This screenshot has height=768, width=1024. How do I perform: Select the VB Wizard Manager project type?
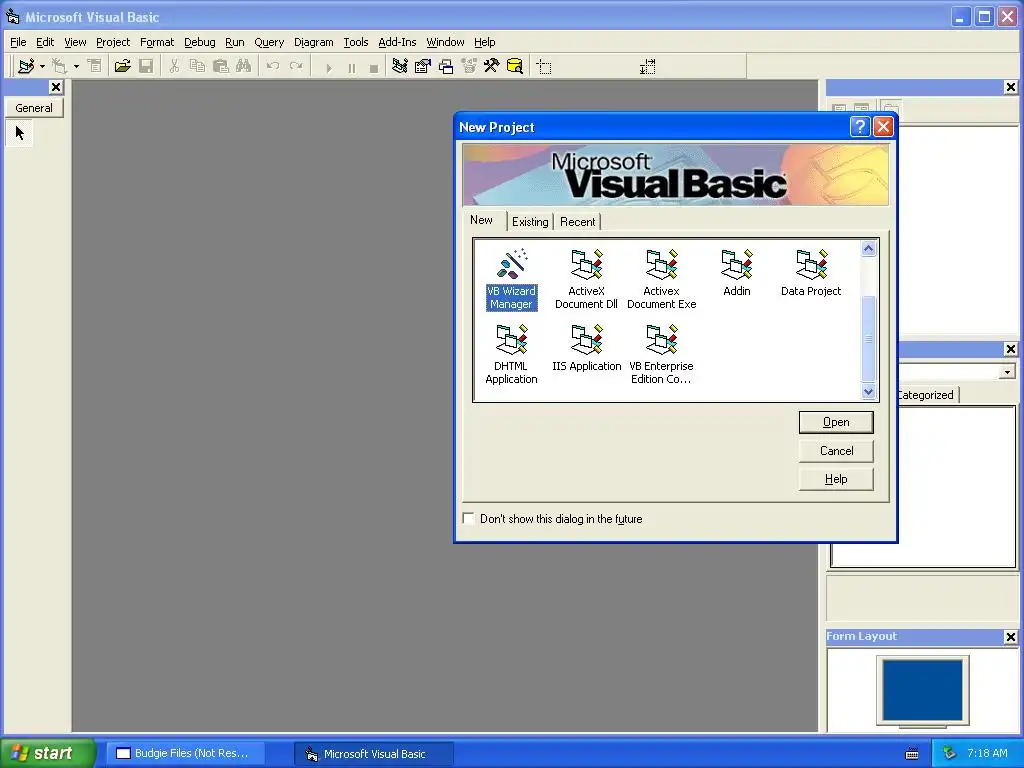511,280
